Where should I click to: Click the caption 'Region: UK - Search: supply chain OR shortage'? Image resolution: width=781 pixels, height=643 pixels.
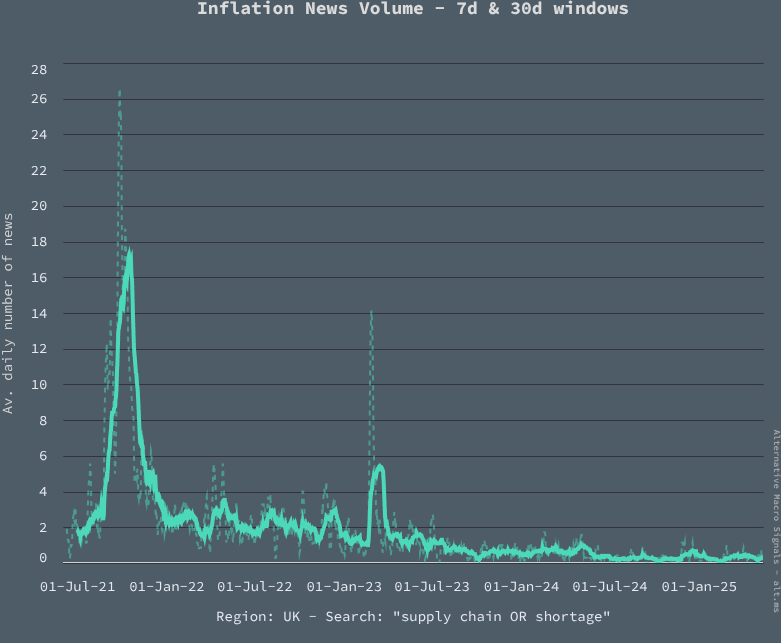tap(413, 617)
